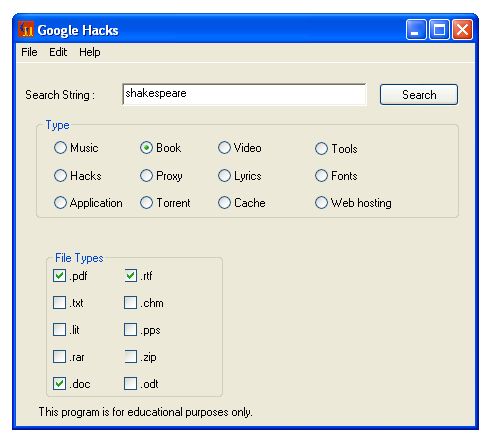
Task: Open the Edit menu
Action: [58, 52]
